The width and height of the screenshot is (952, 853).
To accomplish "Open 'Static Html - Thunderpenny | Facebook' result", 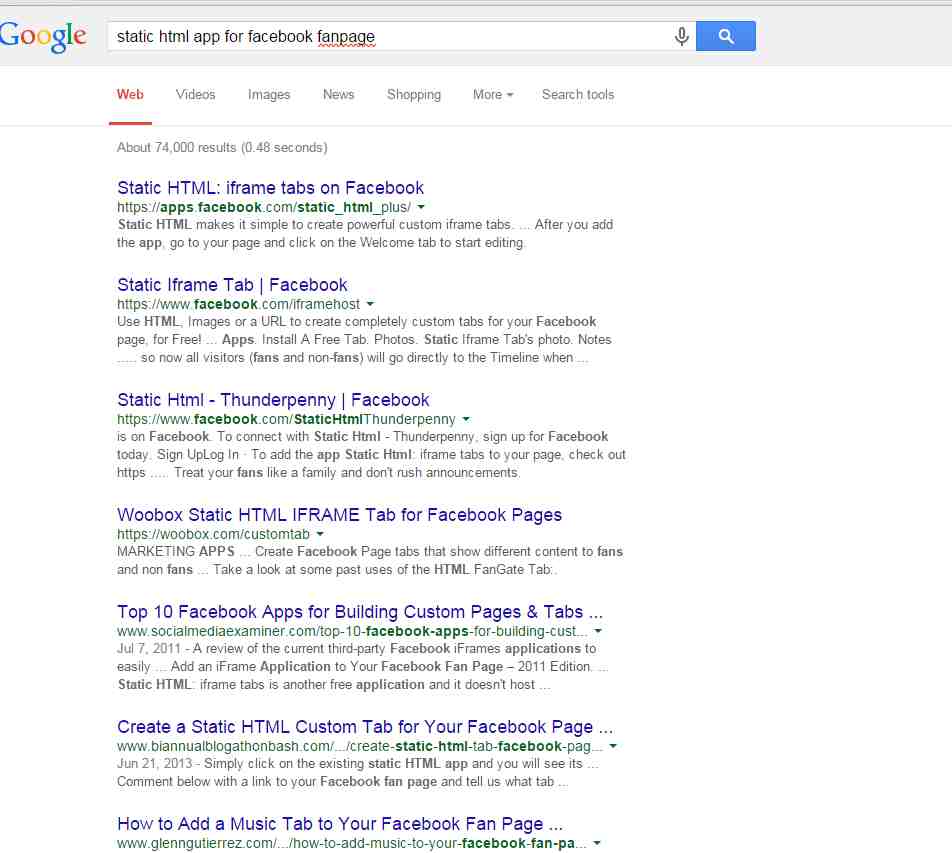I will [x=273, y=400].
